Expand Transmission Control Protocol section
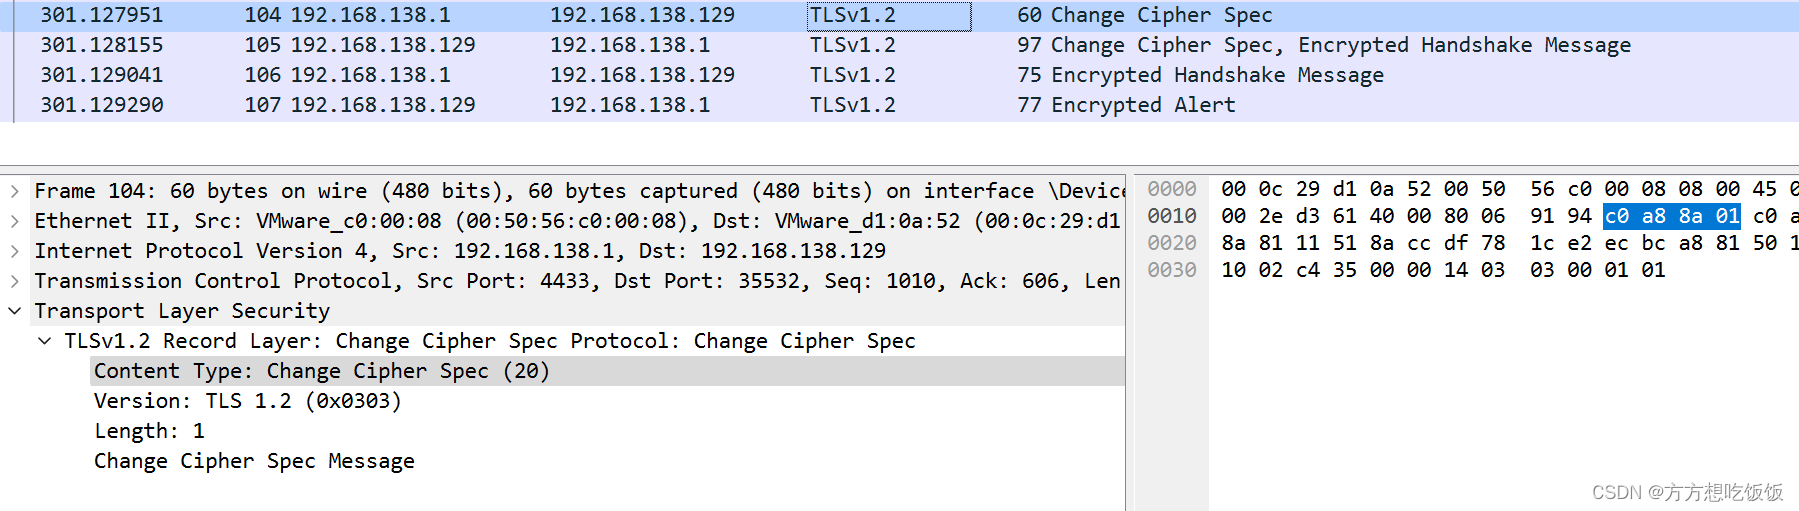 point(14,280)
